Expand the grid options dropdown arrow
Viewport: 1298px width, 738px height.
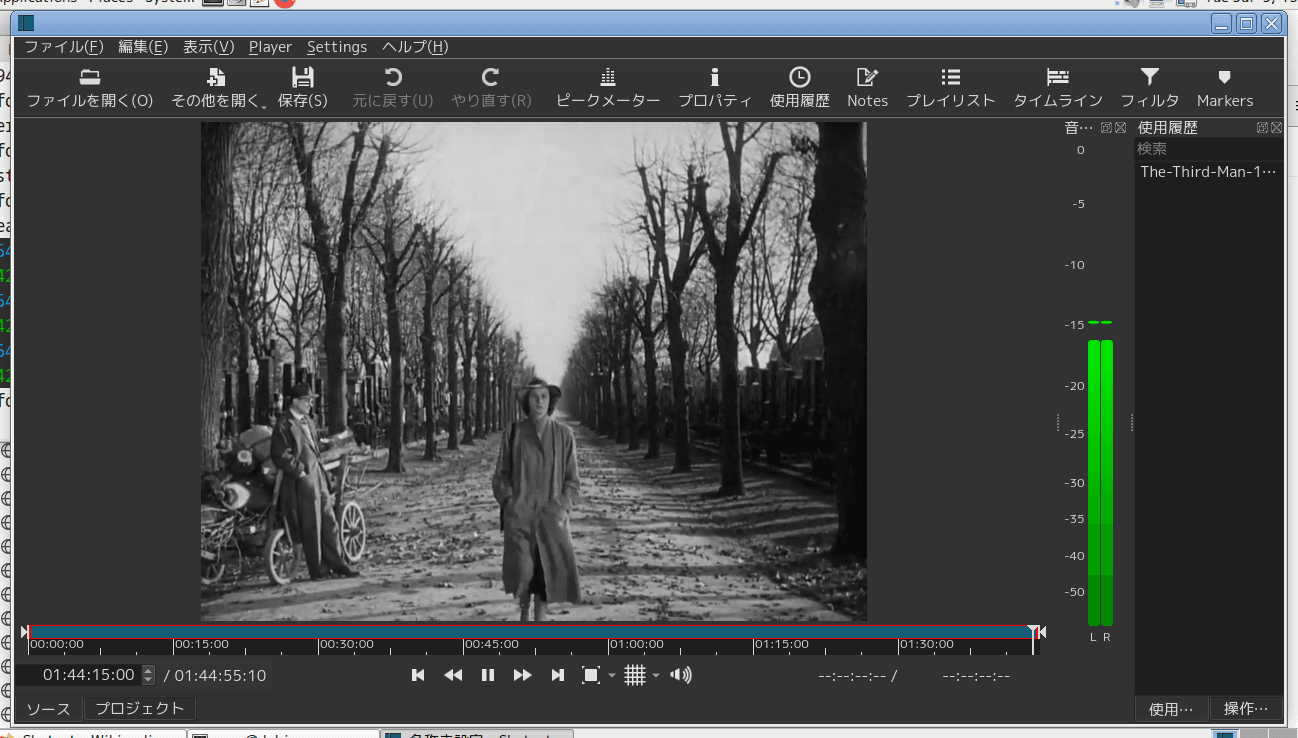coord(656,676)
